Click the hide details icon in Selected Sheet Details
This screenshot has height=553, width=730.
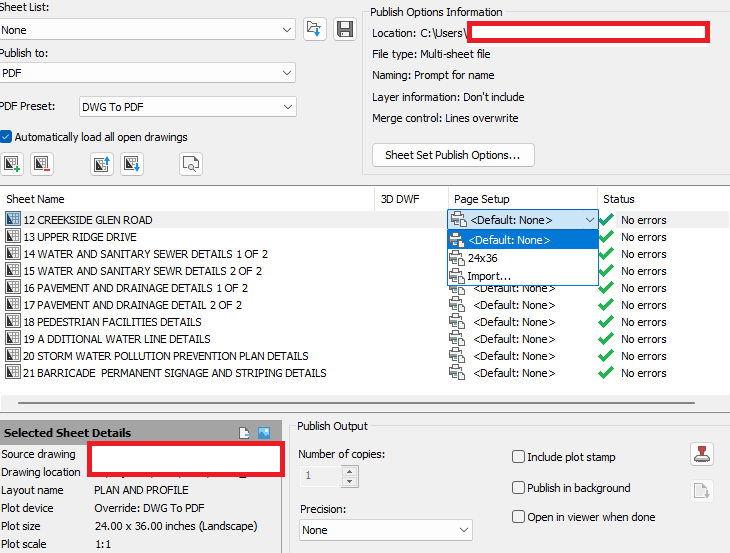244,433
